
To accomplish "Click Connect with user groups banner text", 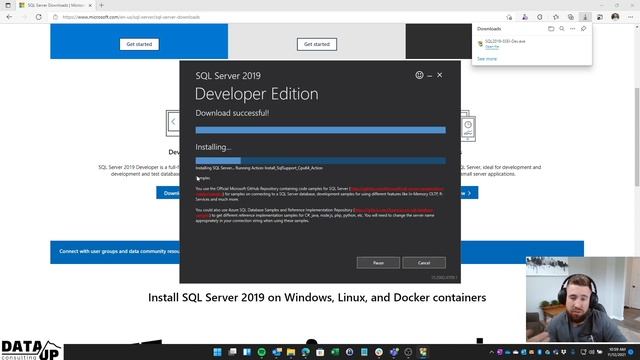I will coord(119,251).
